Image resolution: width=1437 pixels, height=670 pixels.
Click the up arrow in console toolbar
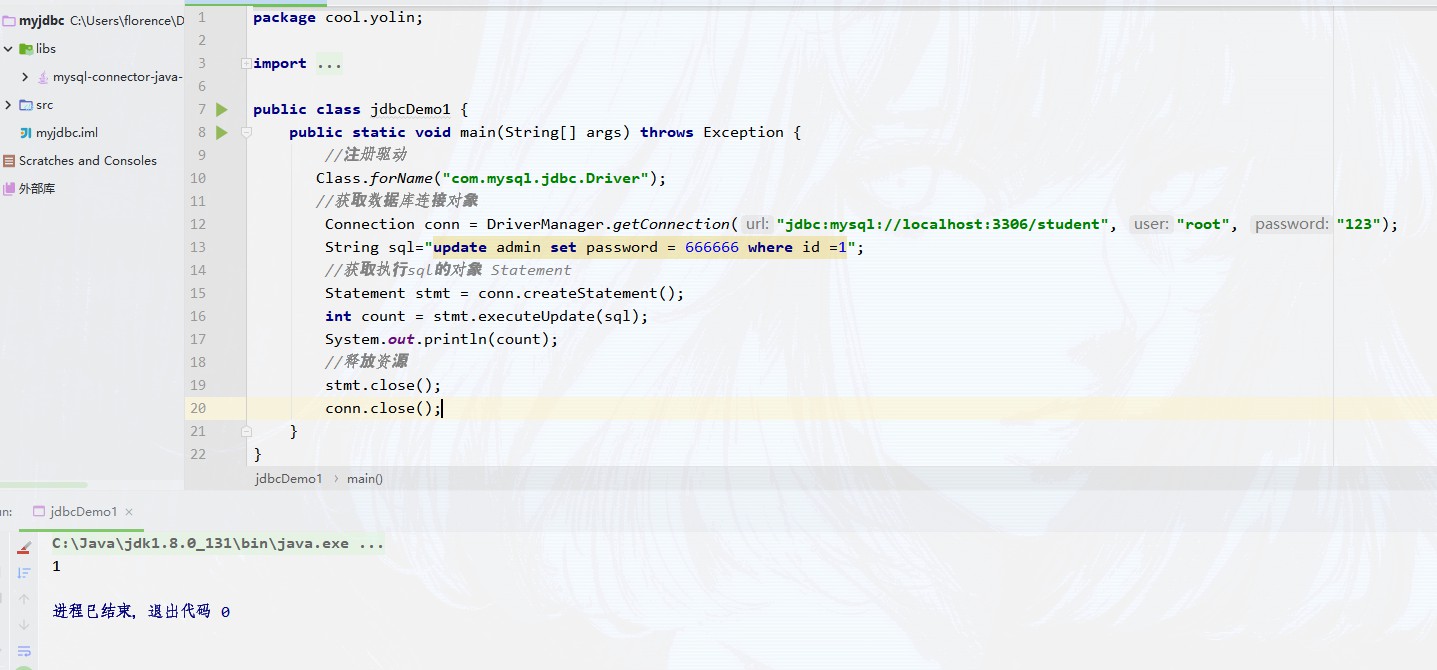(x=24, y=599)
